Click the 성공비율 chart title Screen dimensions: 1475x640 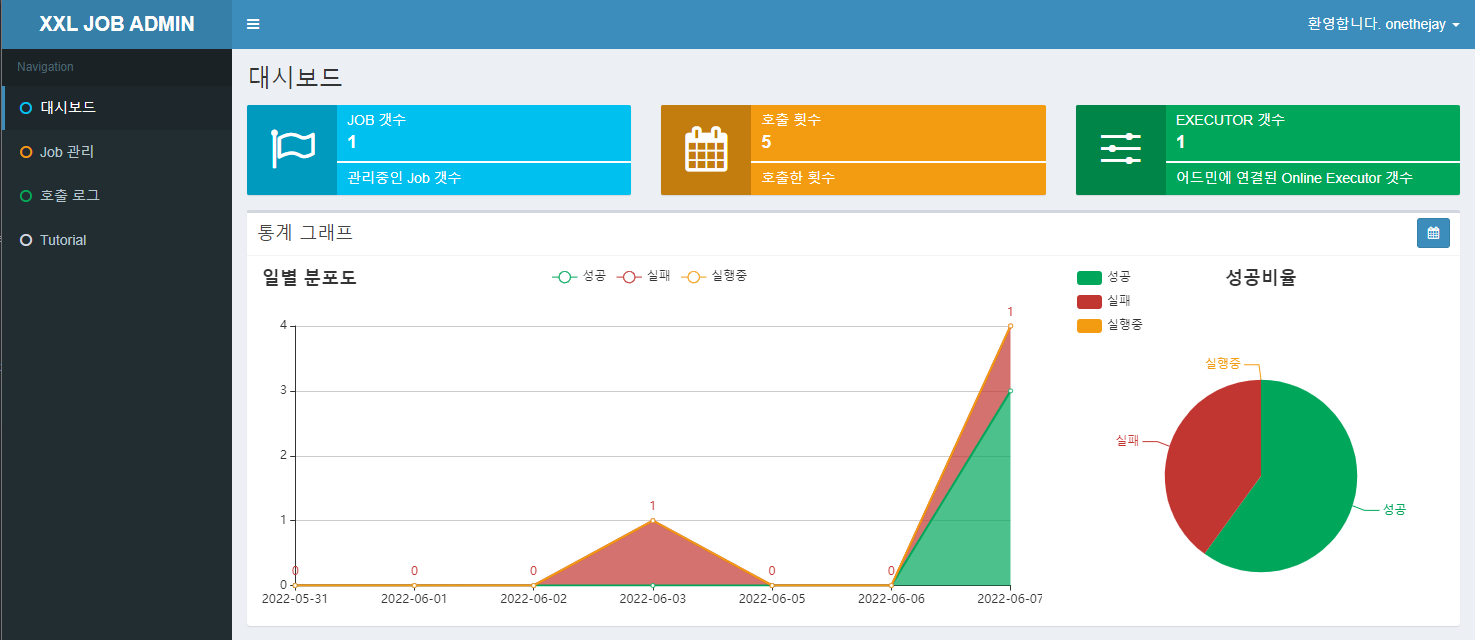1260,278
